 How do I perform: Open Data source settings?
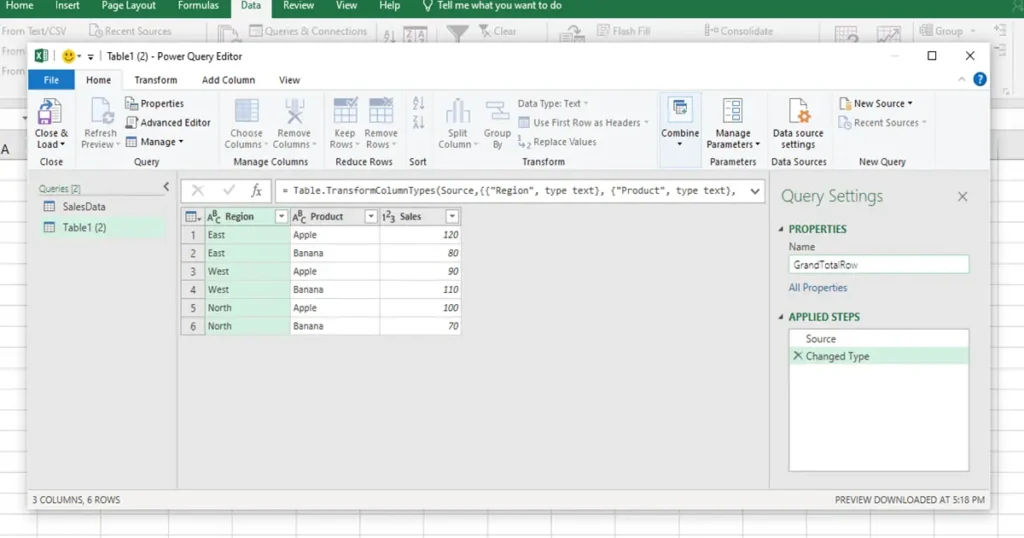tap(798, 123)
